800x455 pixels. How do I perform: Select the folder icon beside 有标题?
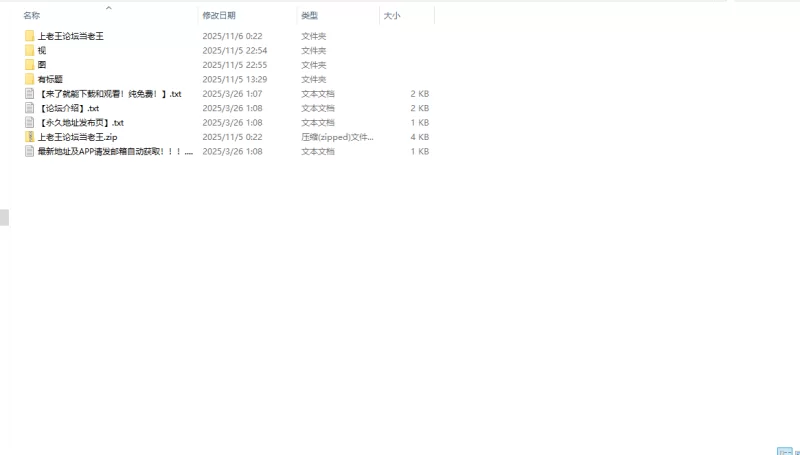(30, 79)
